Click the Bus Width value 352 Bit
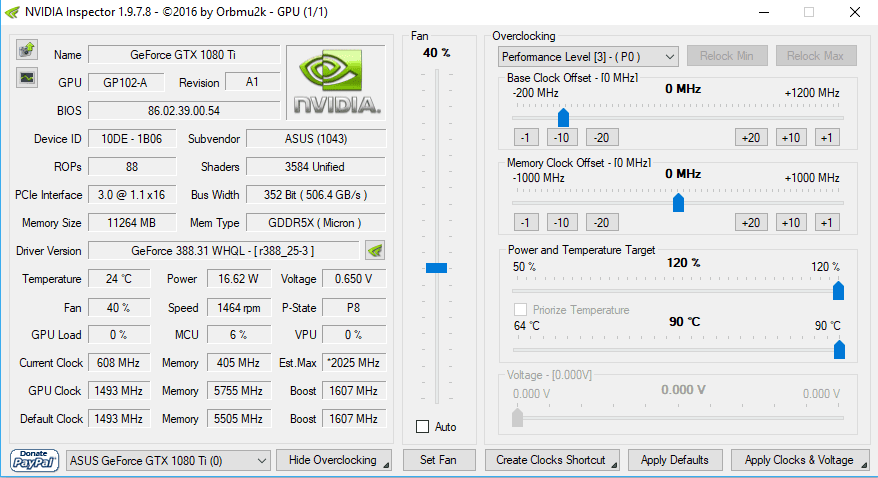The width and height of the screenshot is (878, 478). tap(316, 194)
